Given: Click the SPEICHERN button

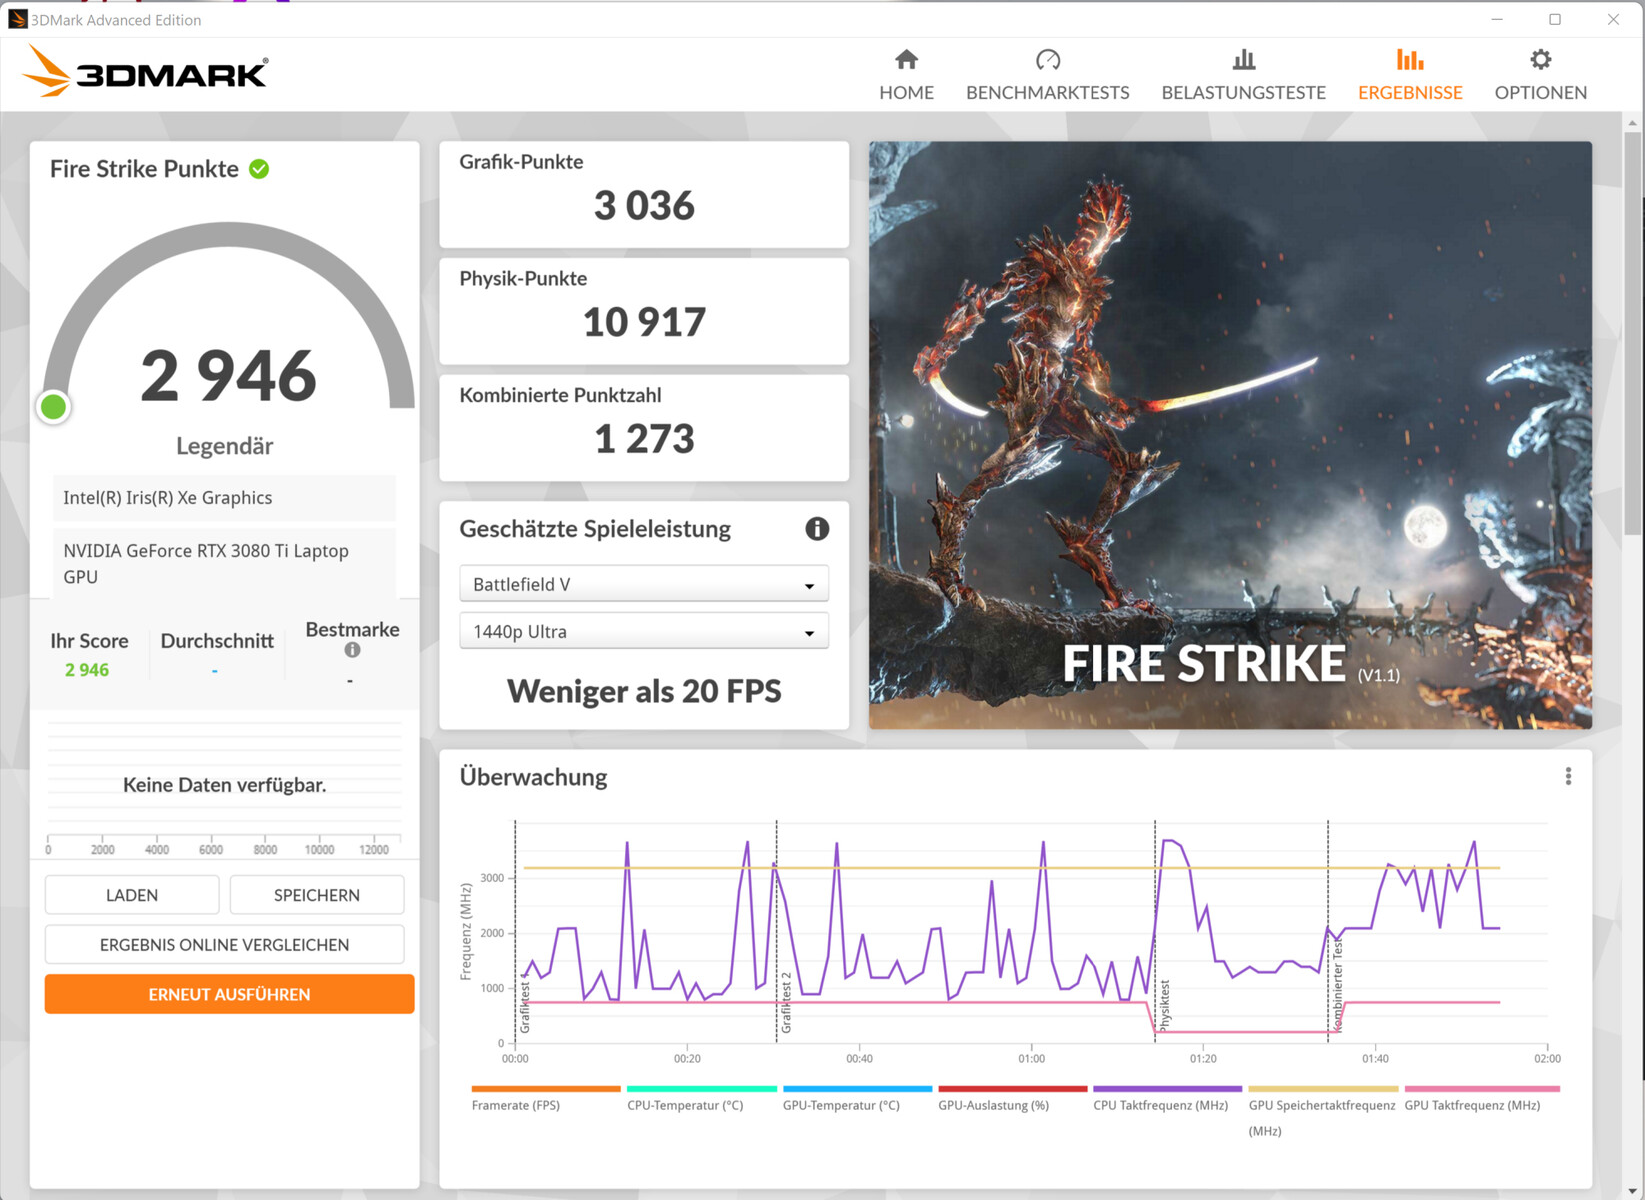Looking at the screenshot, I should (x=317, y=895).
